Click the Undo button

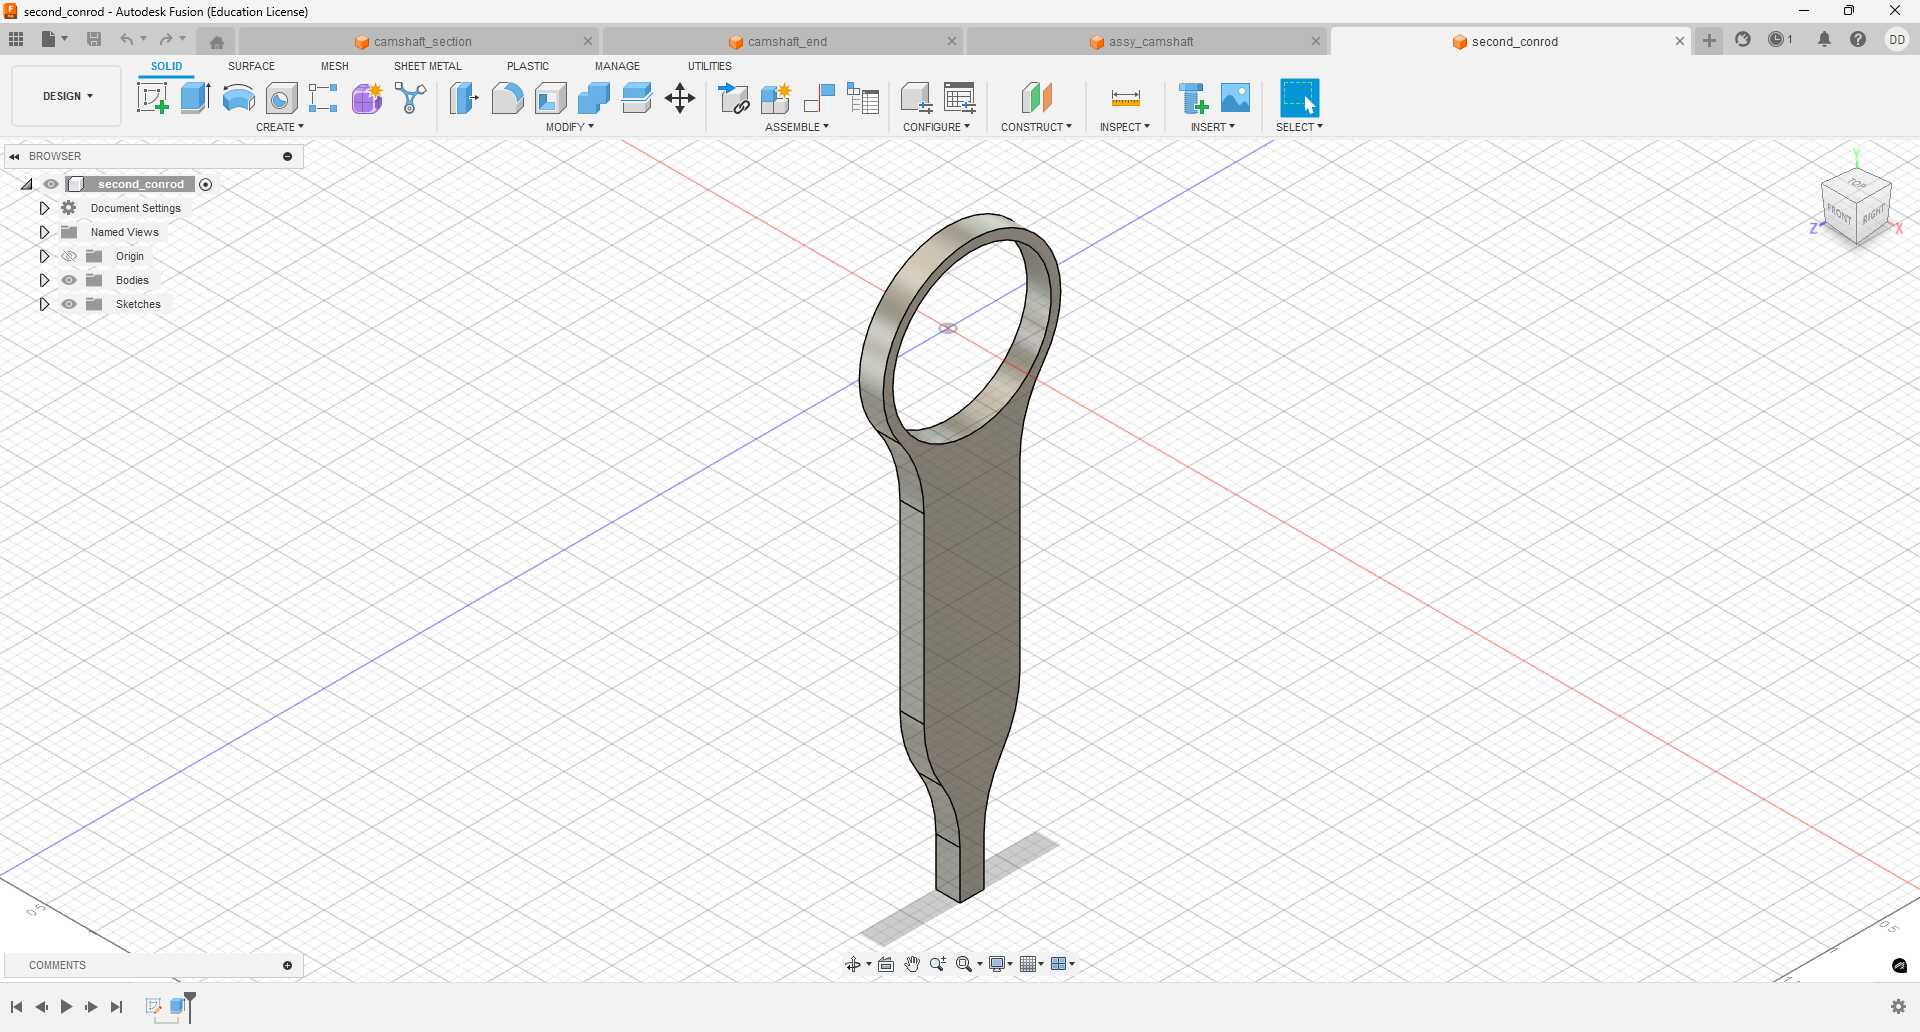127,39
